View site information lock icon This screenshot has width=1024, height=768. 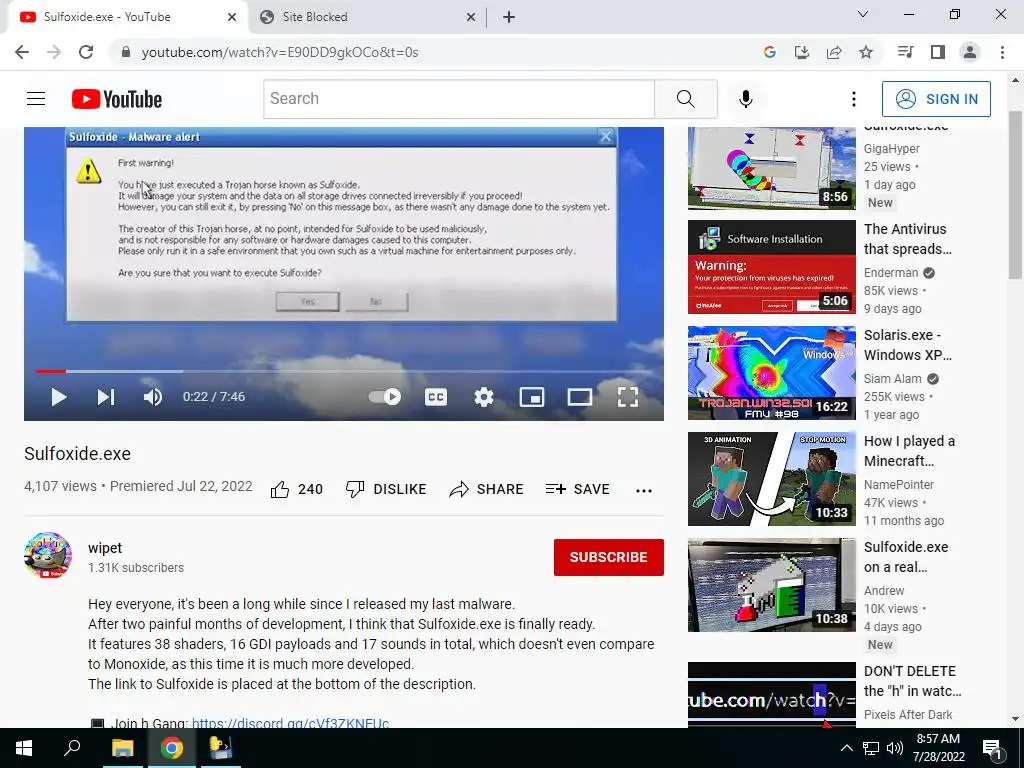(126, 52)
